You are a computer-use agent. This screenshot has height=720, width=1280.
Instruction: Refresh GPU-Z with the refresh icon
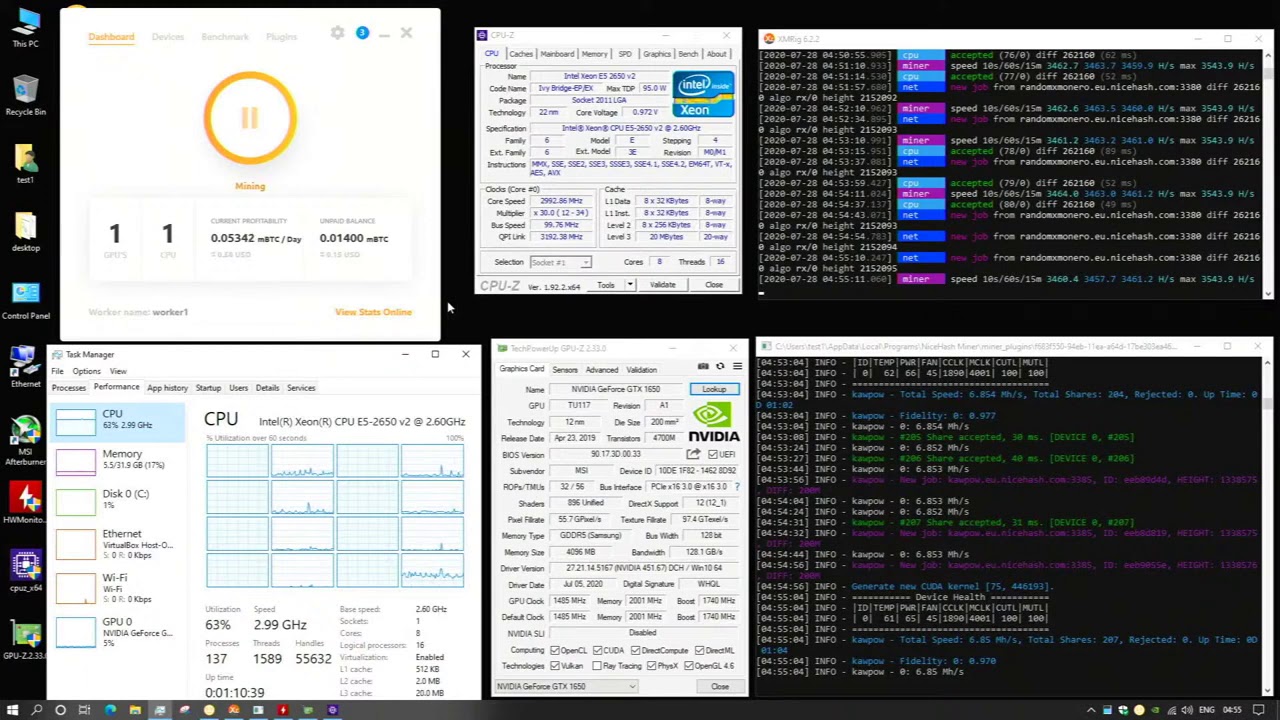[720, 367]
